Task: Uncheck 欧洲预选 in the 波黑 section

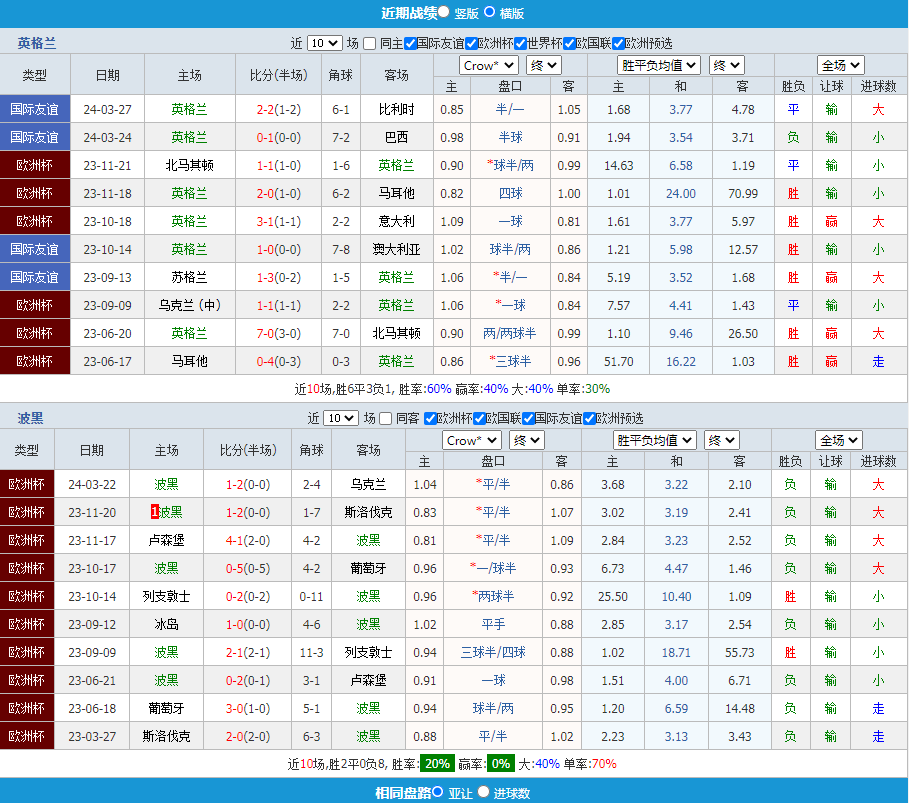Action: click(x=589, y=418)
